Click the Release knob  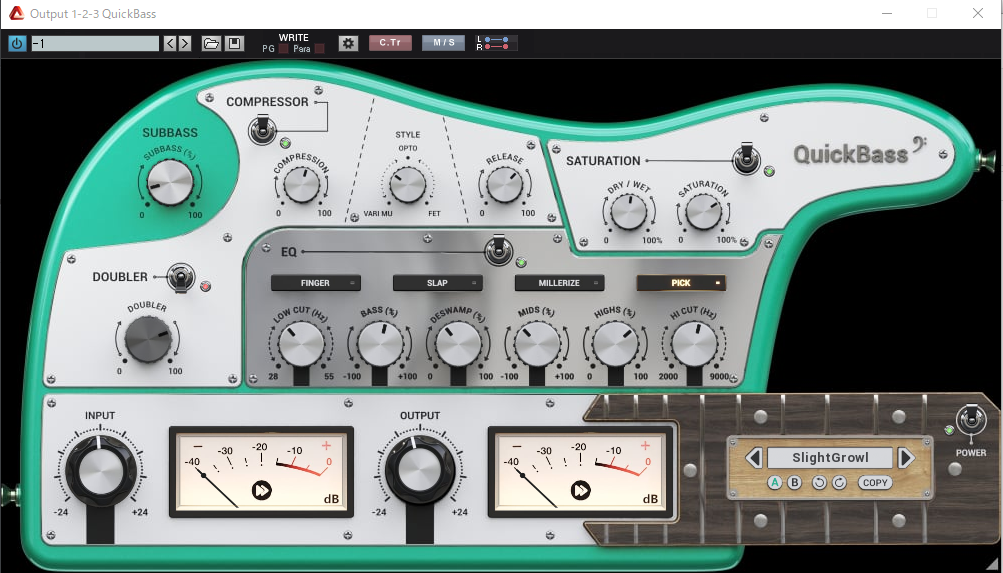point(505,185)
